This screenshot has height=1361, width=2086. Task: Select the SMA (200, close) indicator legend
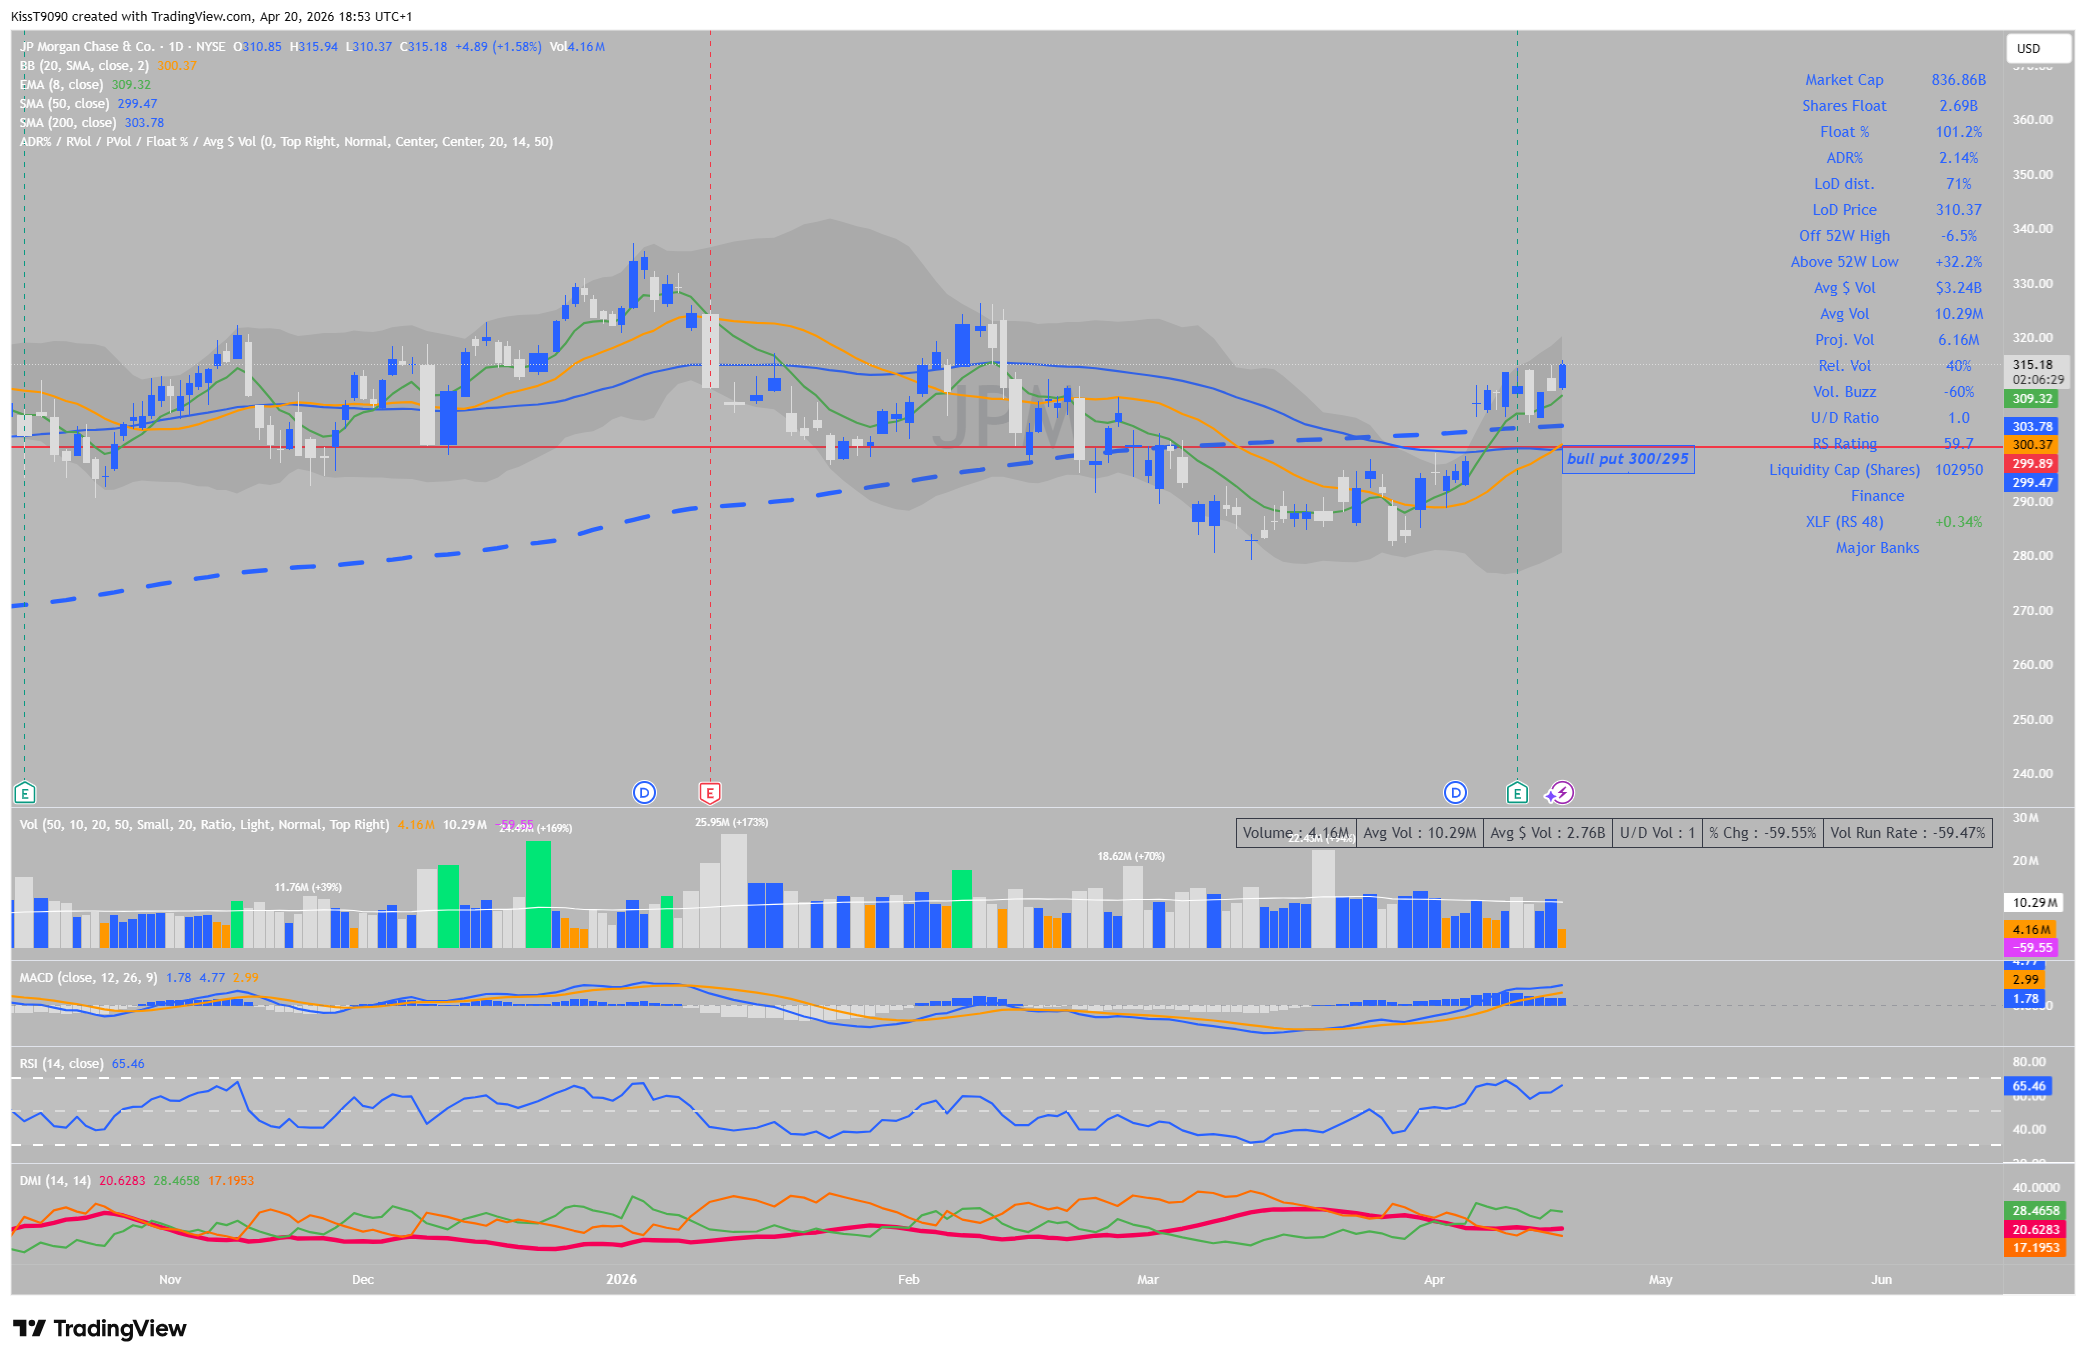click(x=68, y=123)
